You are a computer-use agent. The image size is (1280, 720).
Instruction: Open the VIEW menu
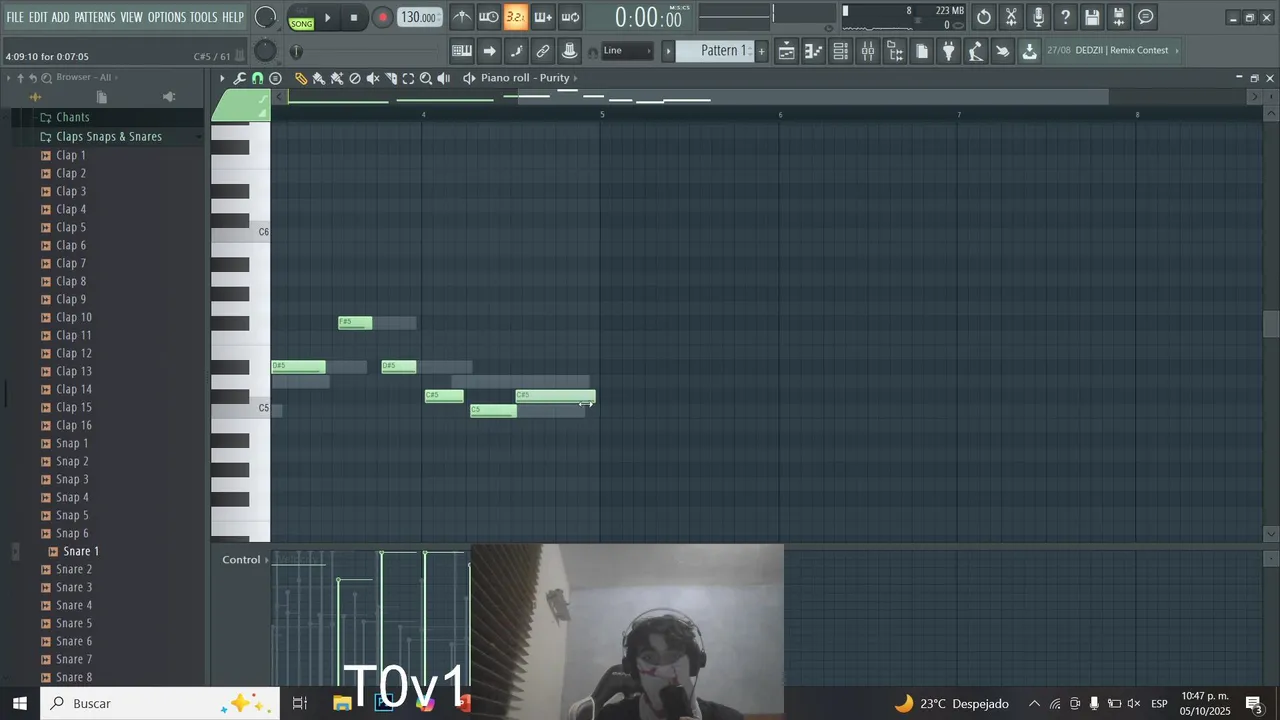132,17
